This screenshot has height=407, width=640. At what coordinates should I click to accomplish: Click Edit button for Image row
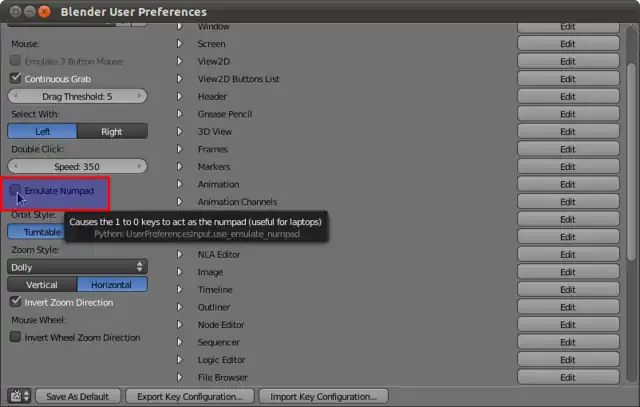(x=568, y=272)
